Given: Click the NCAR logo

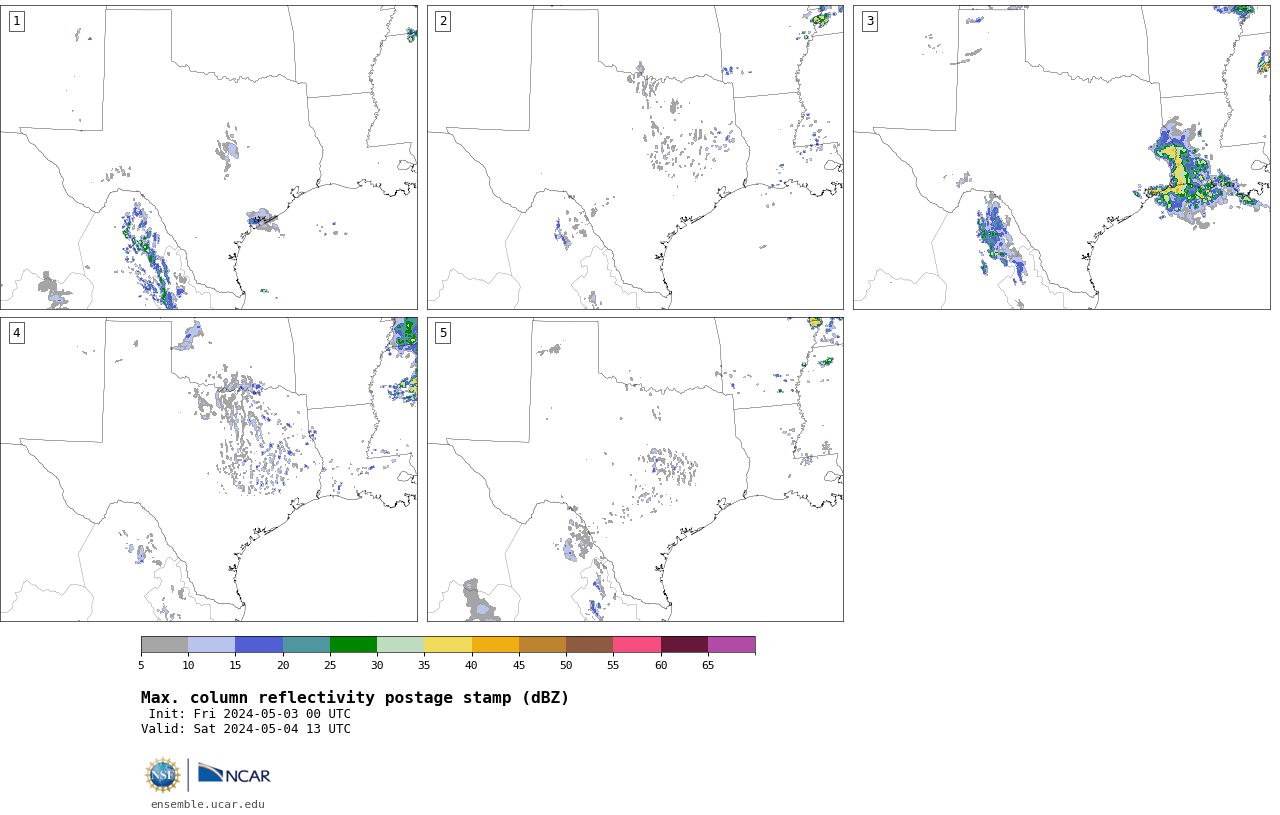Looking at the screenshot, I should tap(234, 774).
